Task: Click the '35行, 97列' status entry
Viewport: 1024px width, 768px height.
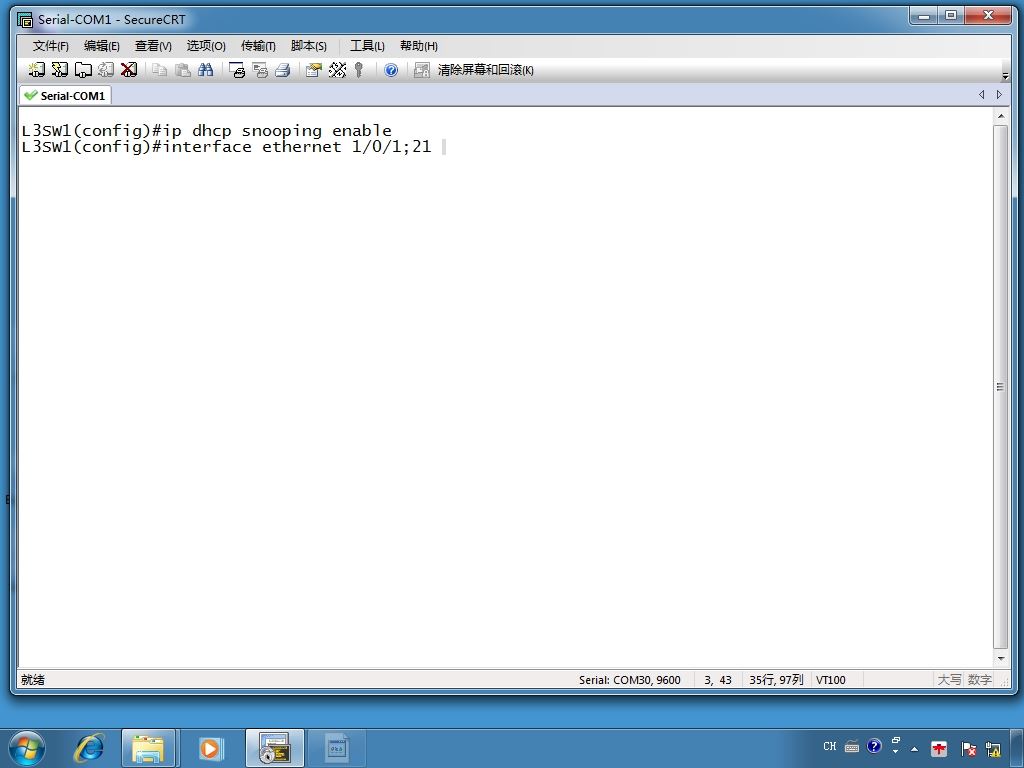Action: [x=776, y=680]
